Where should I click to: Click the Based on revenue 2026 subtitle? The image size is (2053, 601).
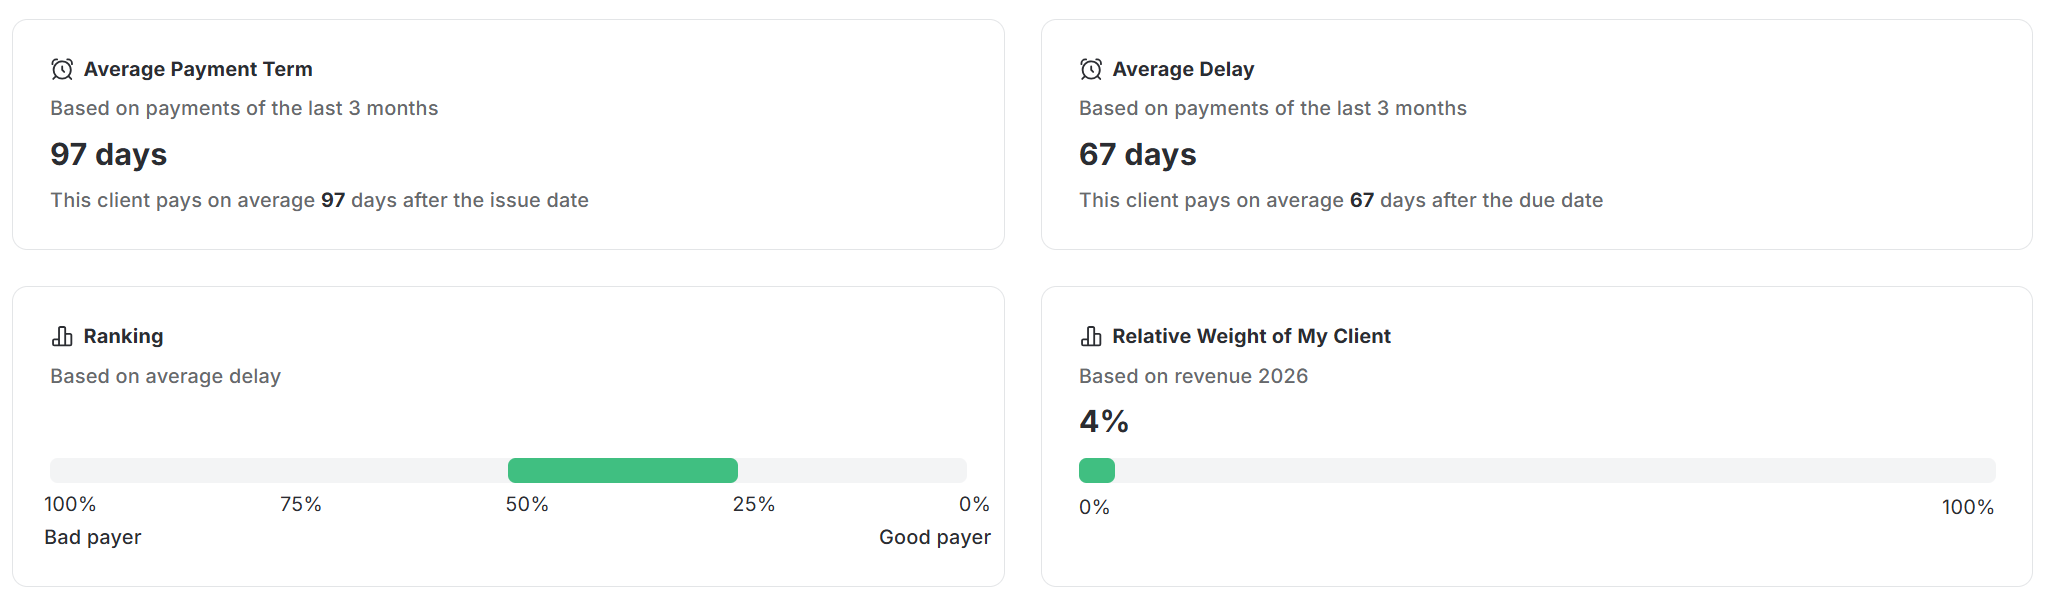tap(1193, 376)
